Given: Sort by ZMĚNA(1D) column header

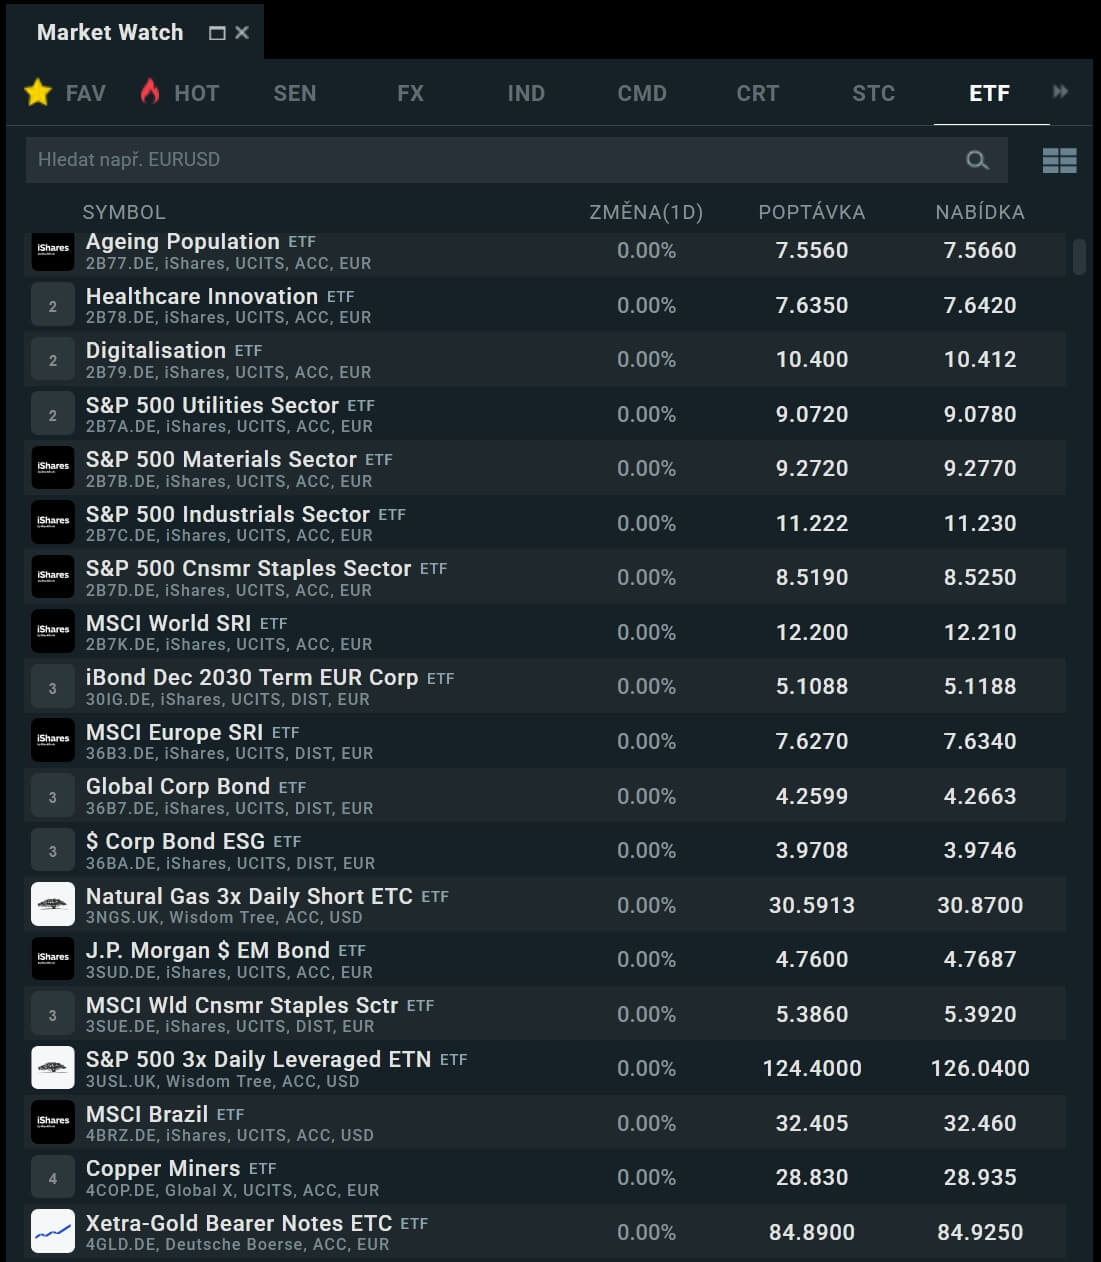Looking at the screenshot, I should coord(646,212).
